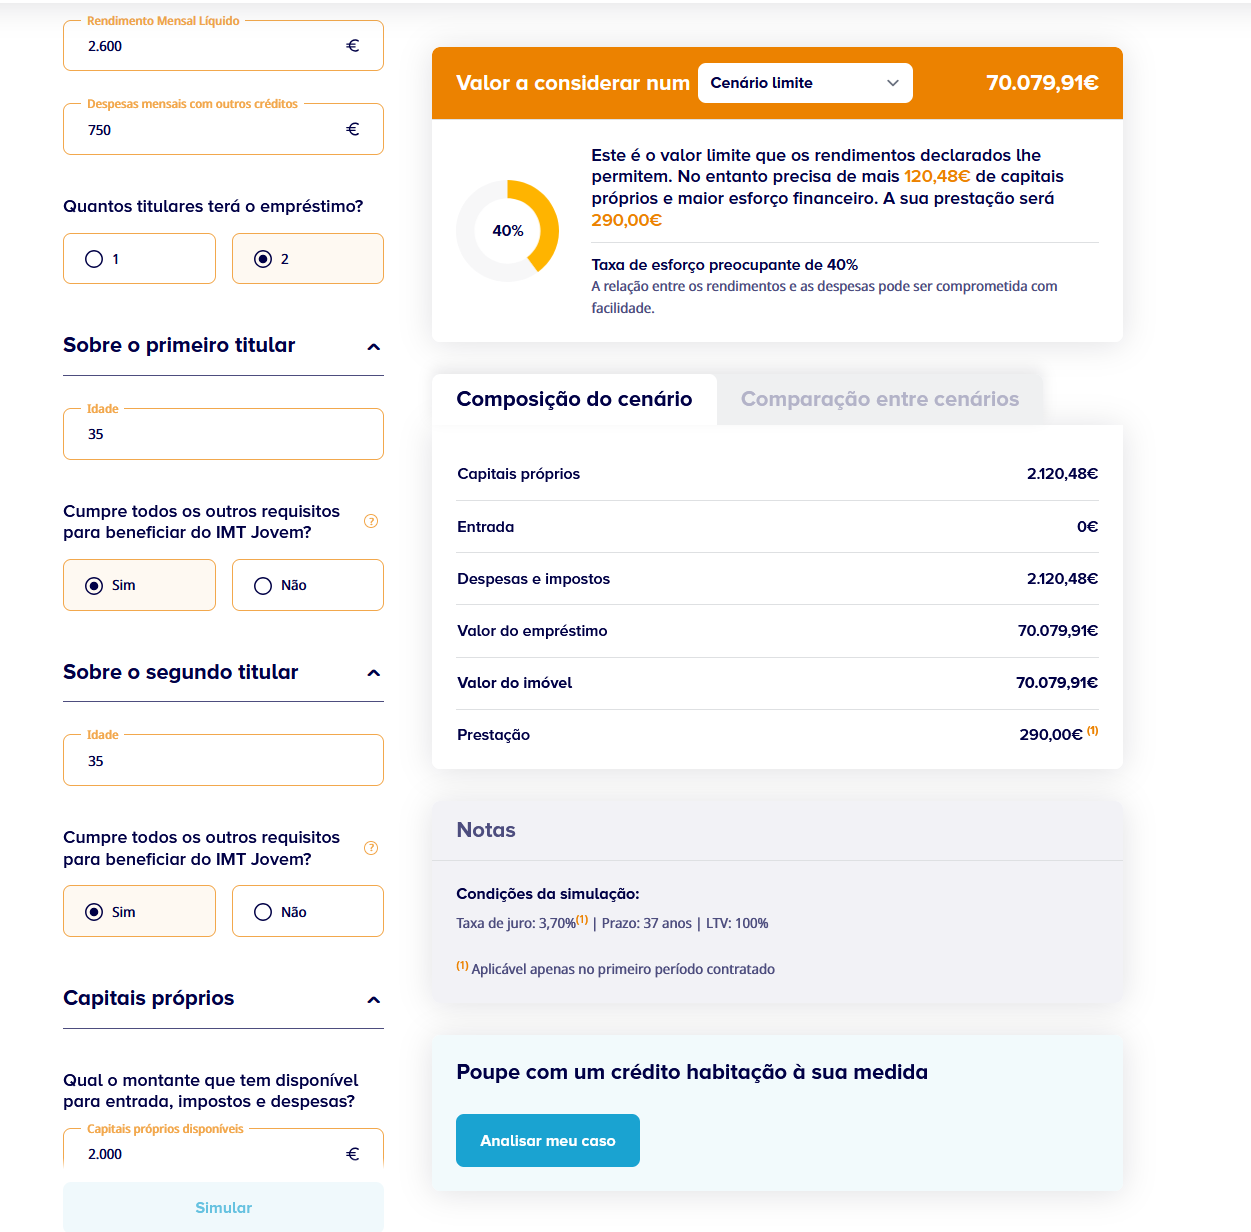Select the Composição do cenário tab
The height and width of the screenshot is (1232, 1251).
(574, 399)
